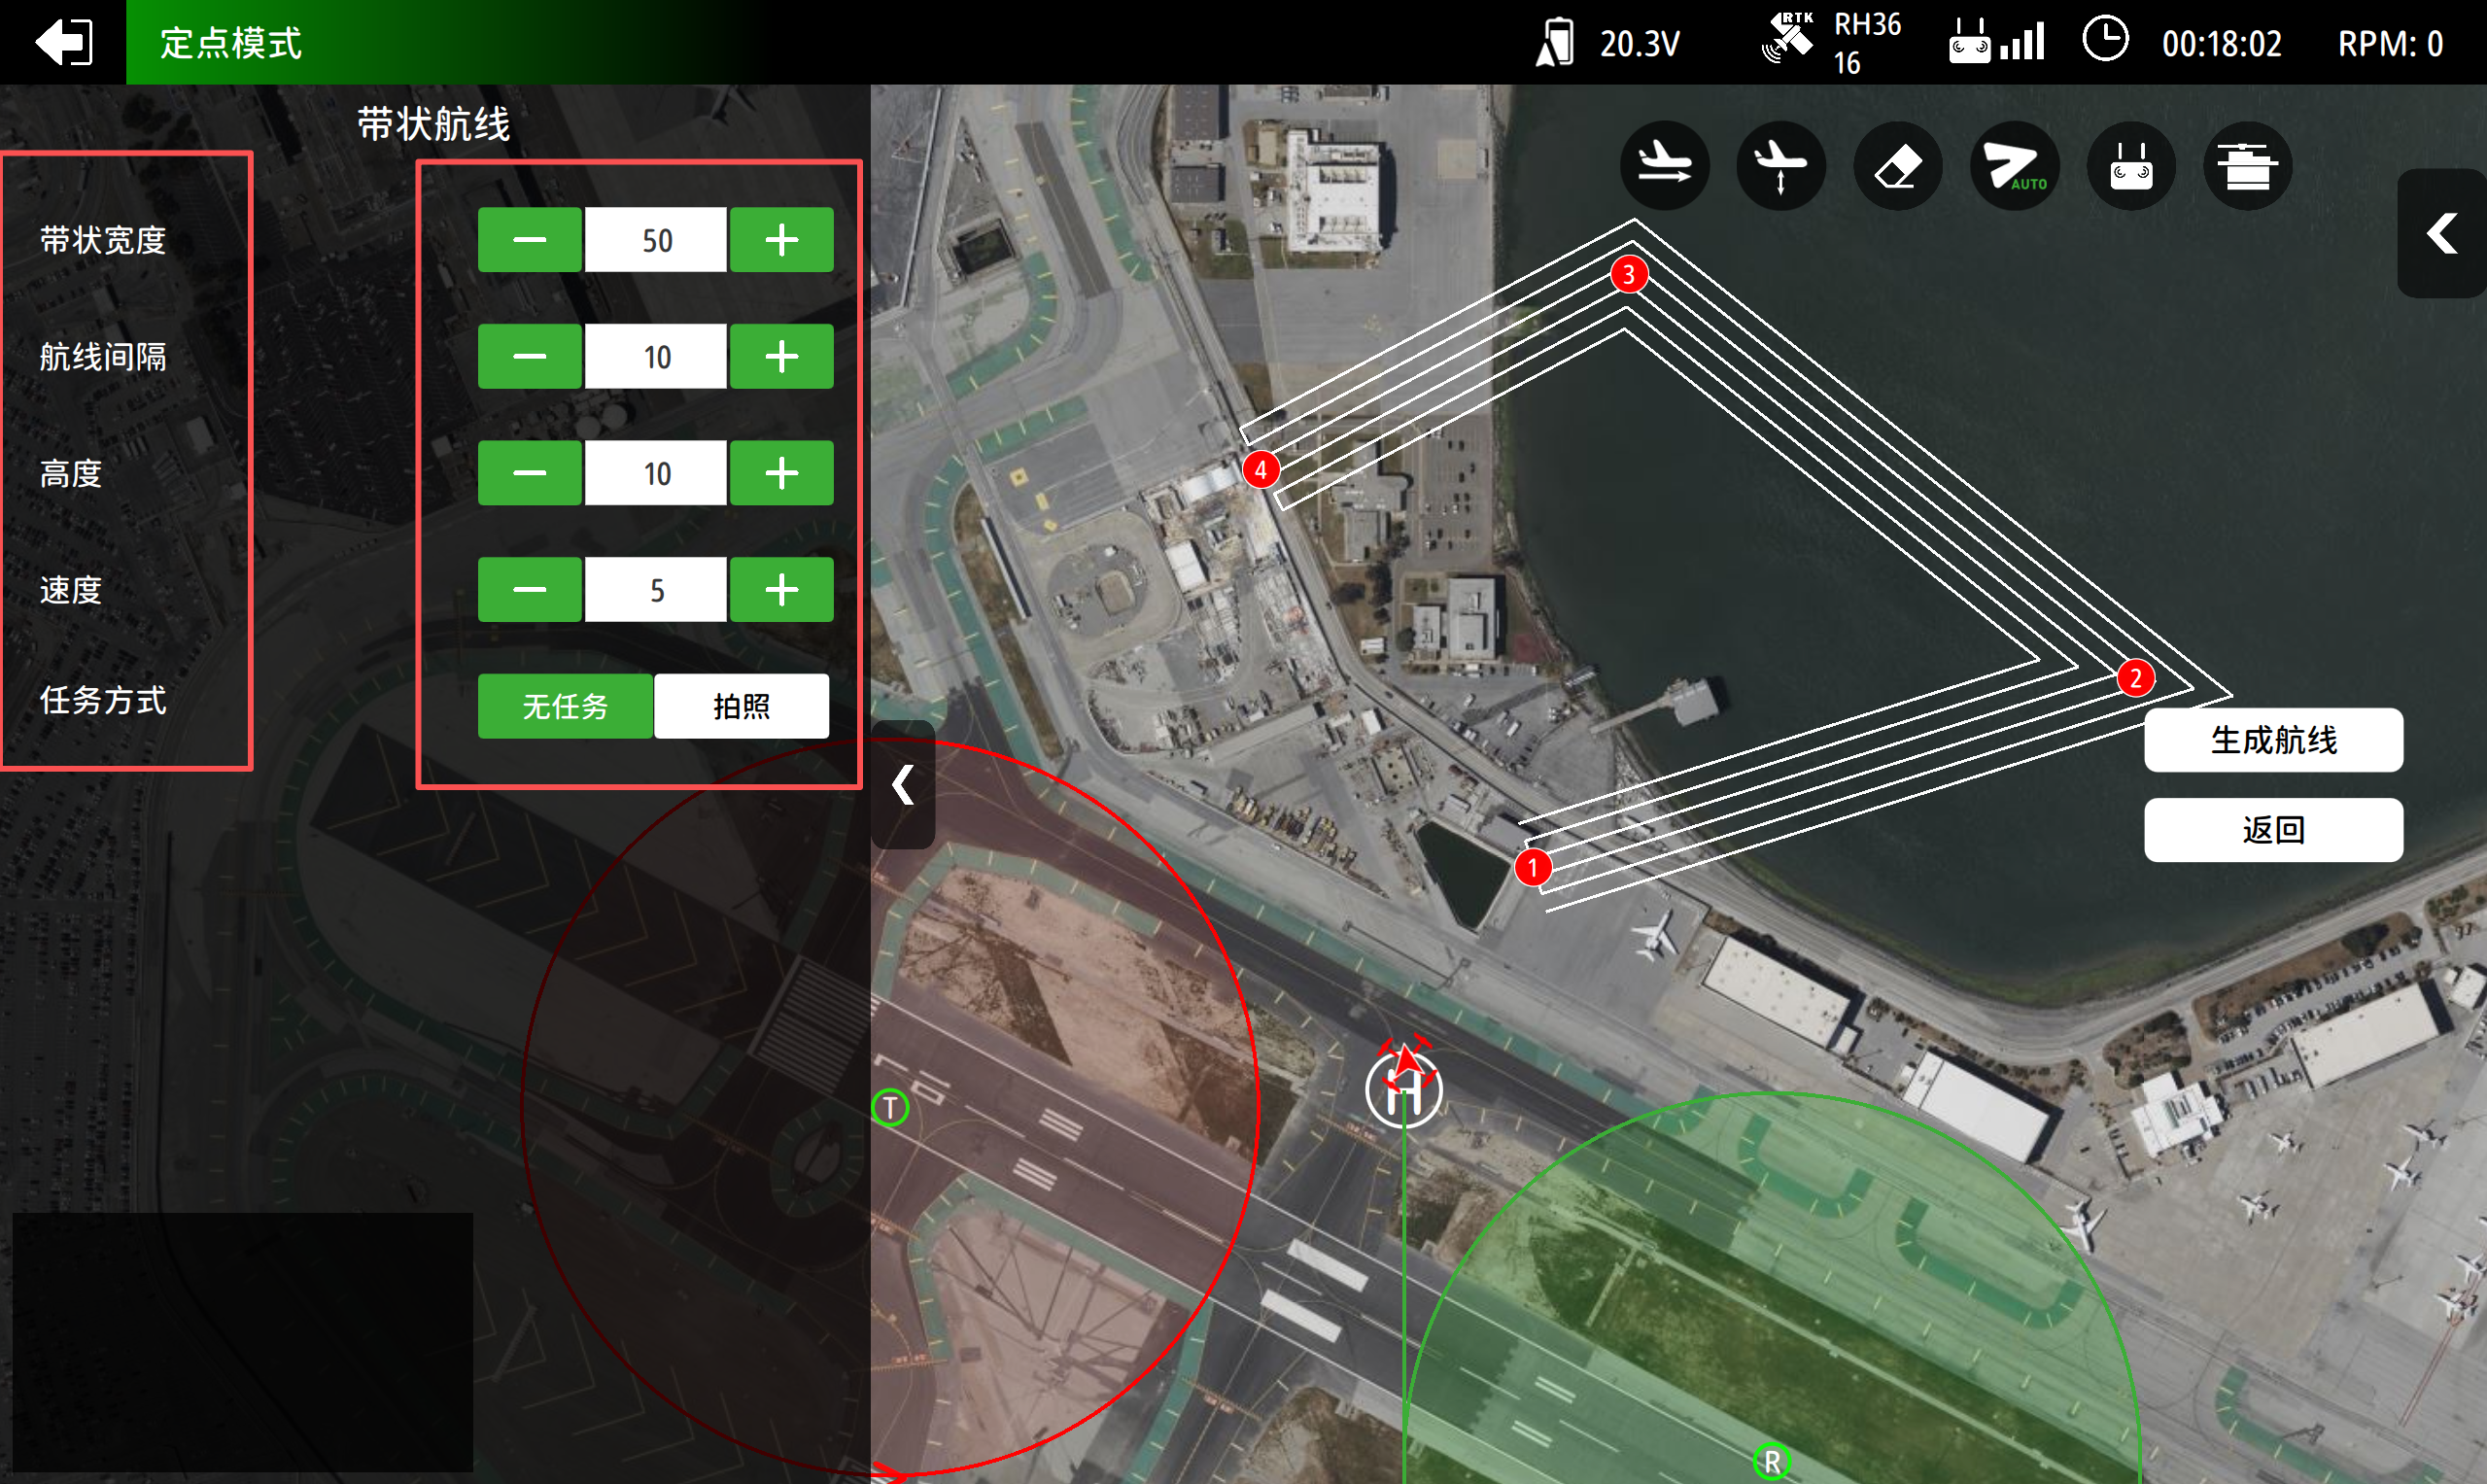Expand the right side panel chevron
The width and height of the screenshot is (2487, 1484).
pyautogui.click(x=2441, y=234)
